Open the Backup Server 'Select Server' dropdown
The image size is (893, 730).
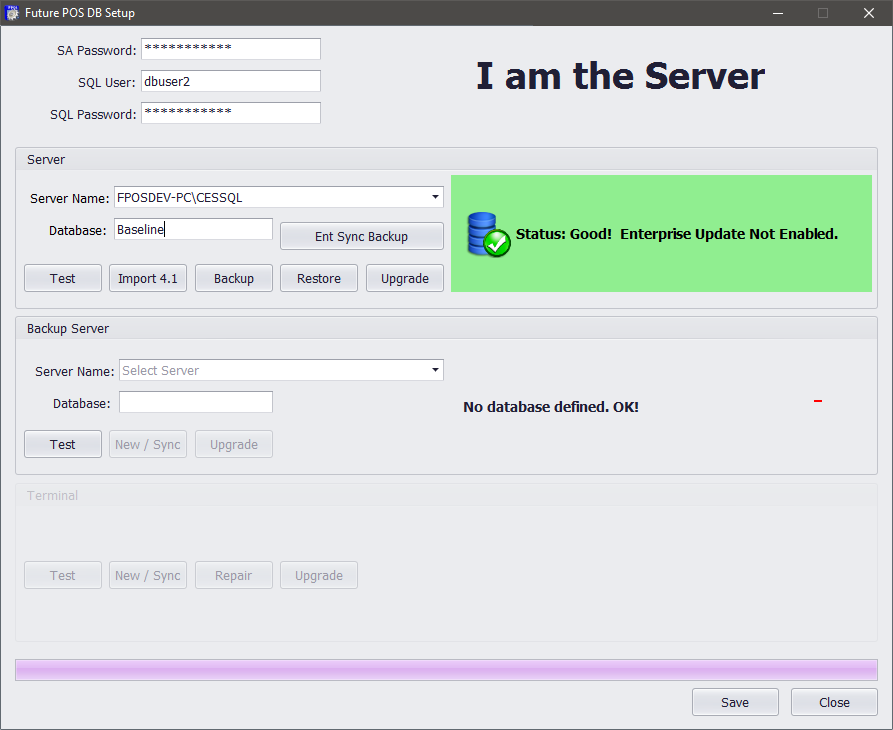coord(435,370)
